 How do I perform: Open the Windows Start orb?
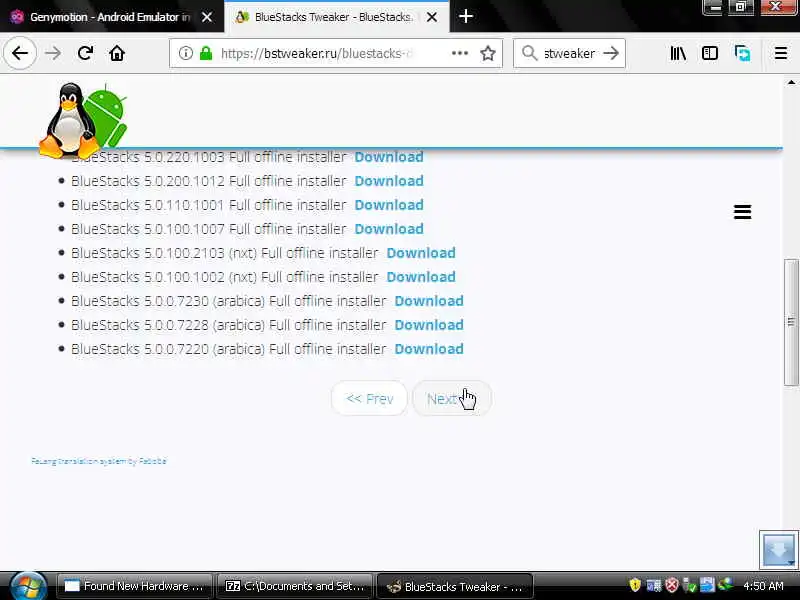point(28,586)
